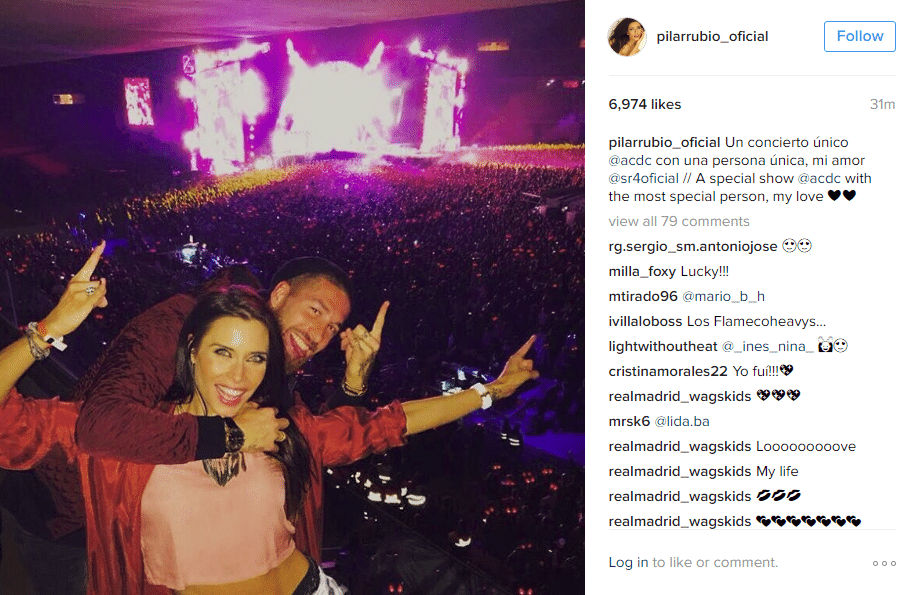The width and height of the screenshot is (901, 595).
Task: Click the Follow button
Action: (x=860, y=36)
